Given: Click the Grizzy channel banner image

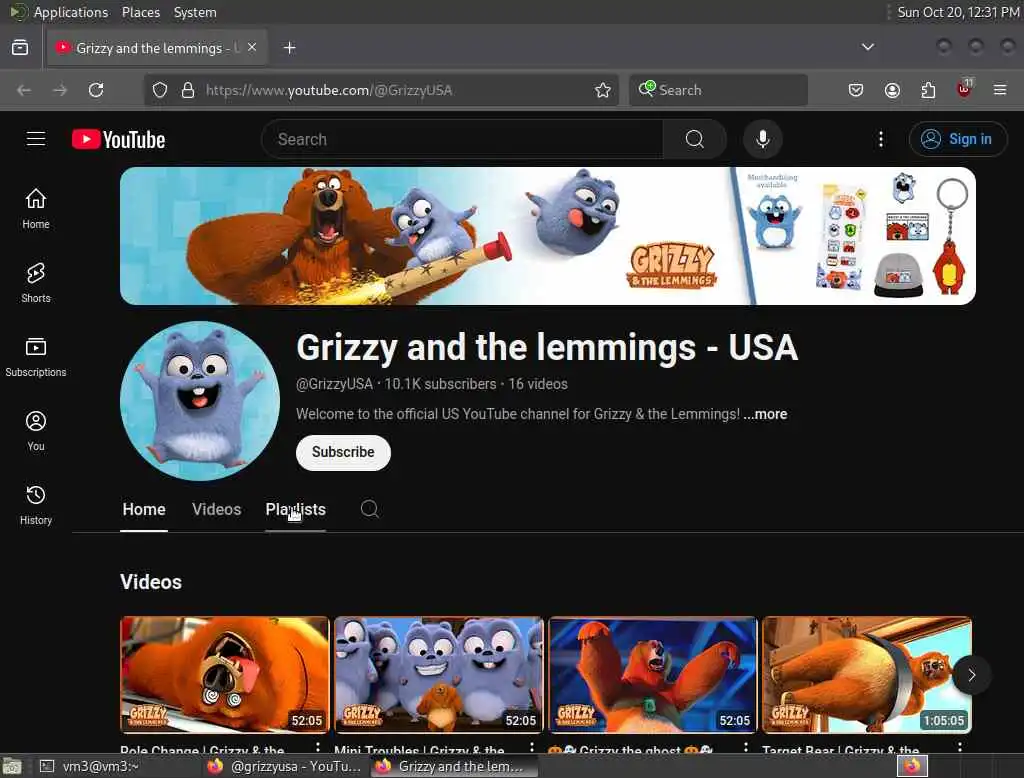Looking at the screenshot, I should pos(547,236).
